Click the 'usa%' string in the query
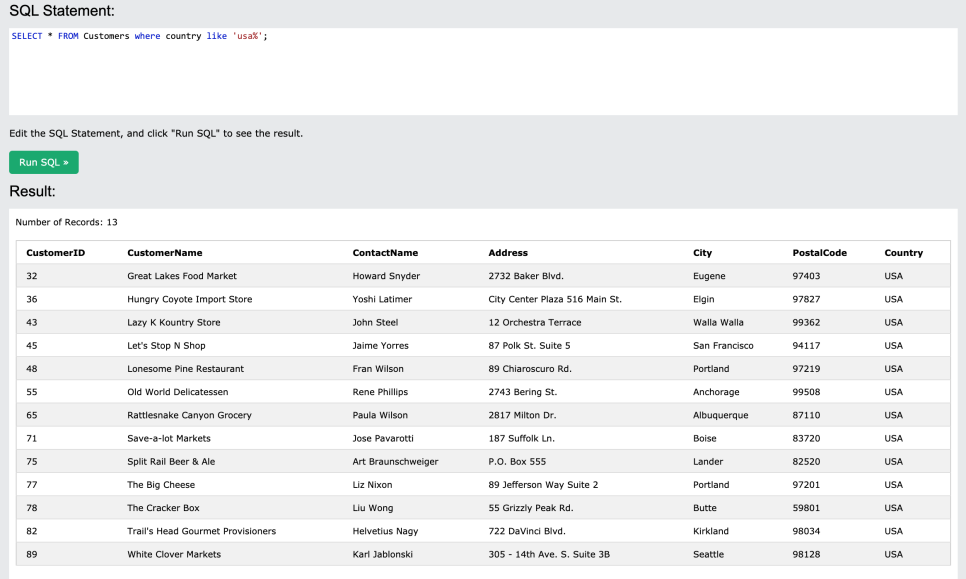 point(247,36)
